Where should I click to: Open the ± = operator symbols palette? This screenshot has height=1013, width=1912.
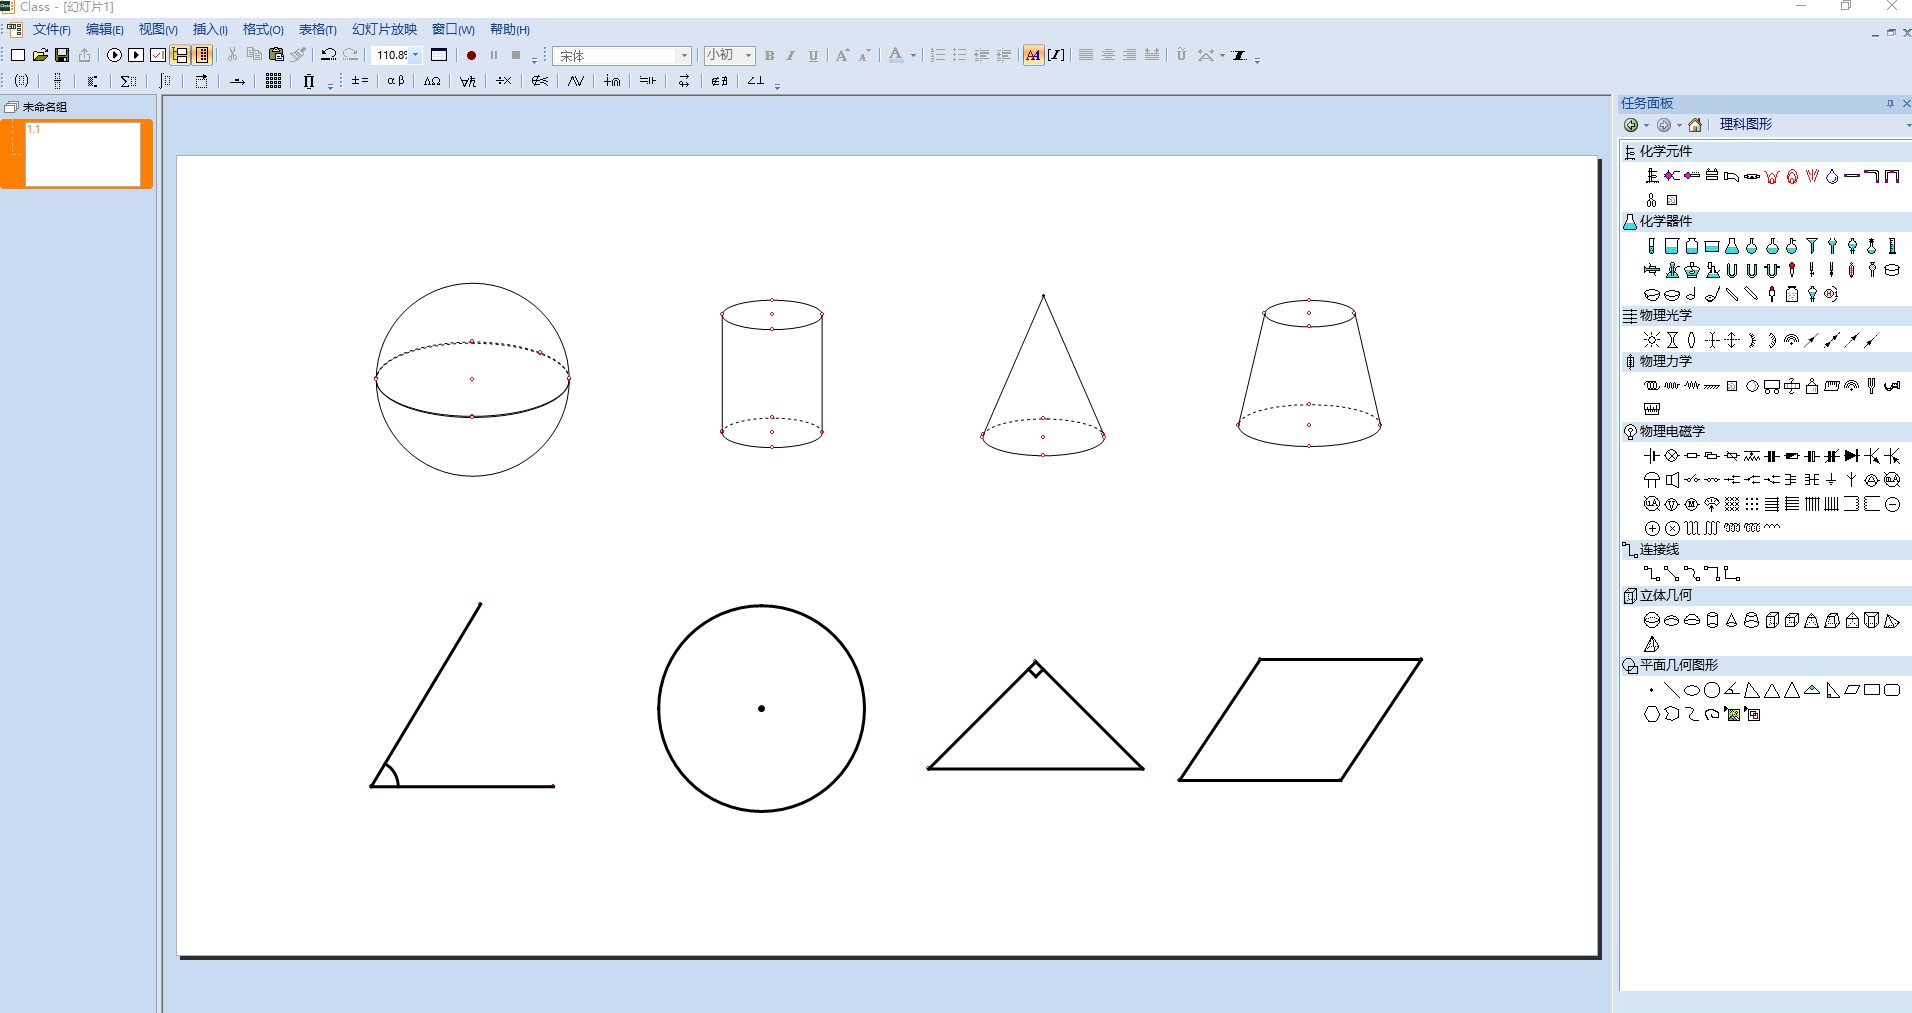click(x=360, y=81)
